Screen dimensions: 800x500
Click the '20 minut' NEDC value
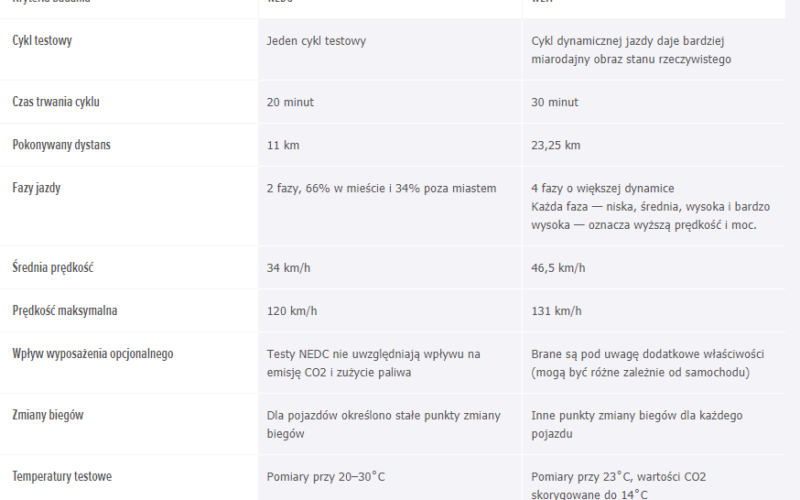pos(290,102)
